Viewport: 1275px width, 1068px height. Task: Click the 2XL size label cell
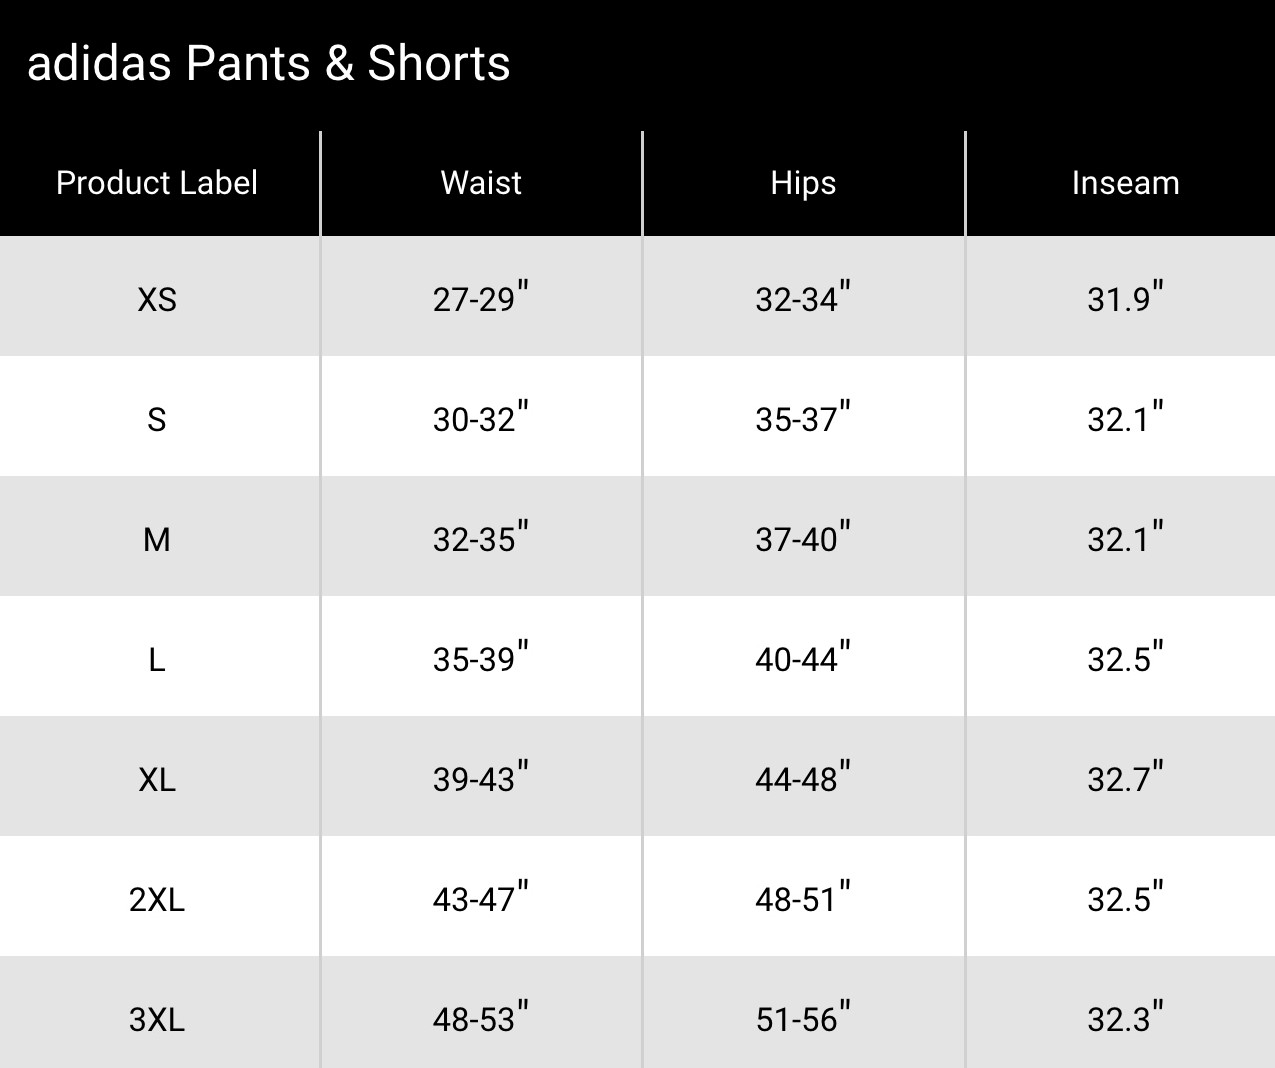point(157,899)
